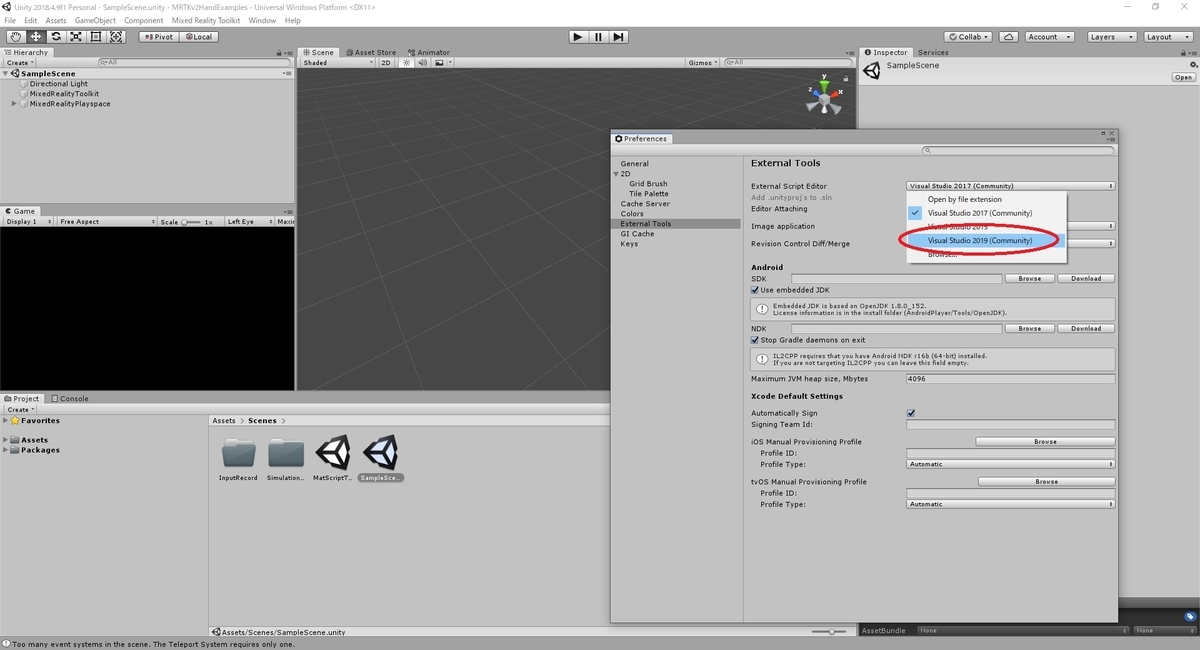Expand the Favorites tree in Project
The image size is (1200, 650).
coord(5,421)
